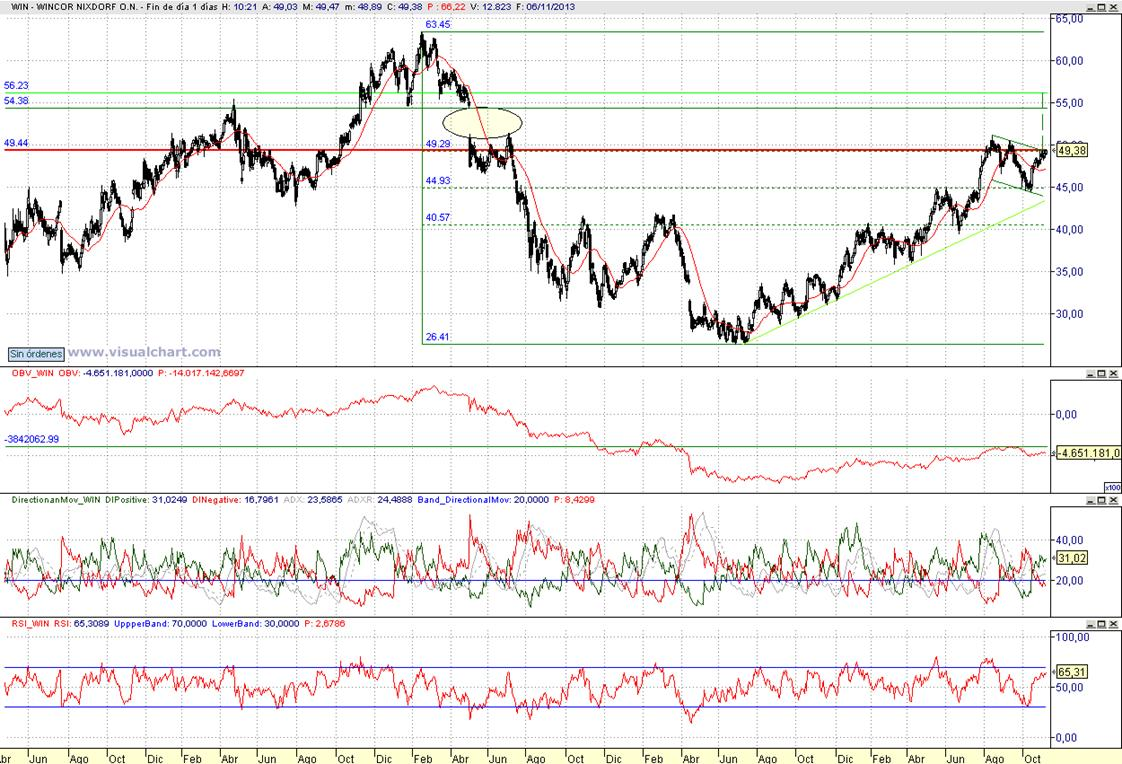Click the 44.93 Fibonacci level label
Image resolution: width=1122 pixels, height=764 pixels.
(438, 180)
